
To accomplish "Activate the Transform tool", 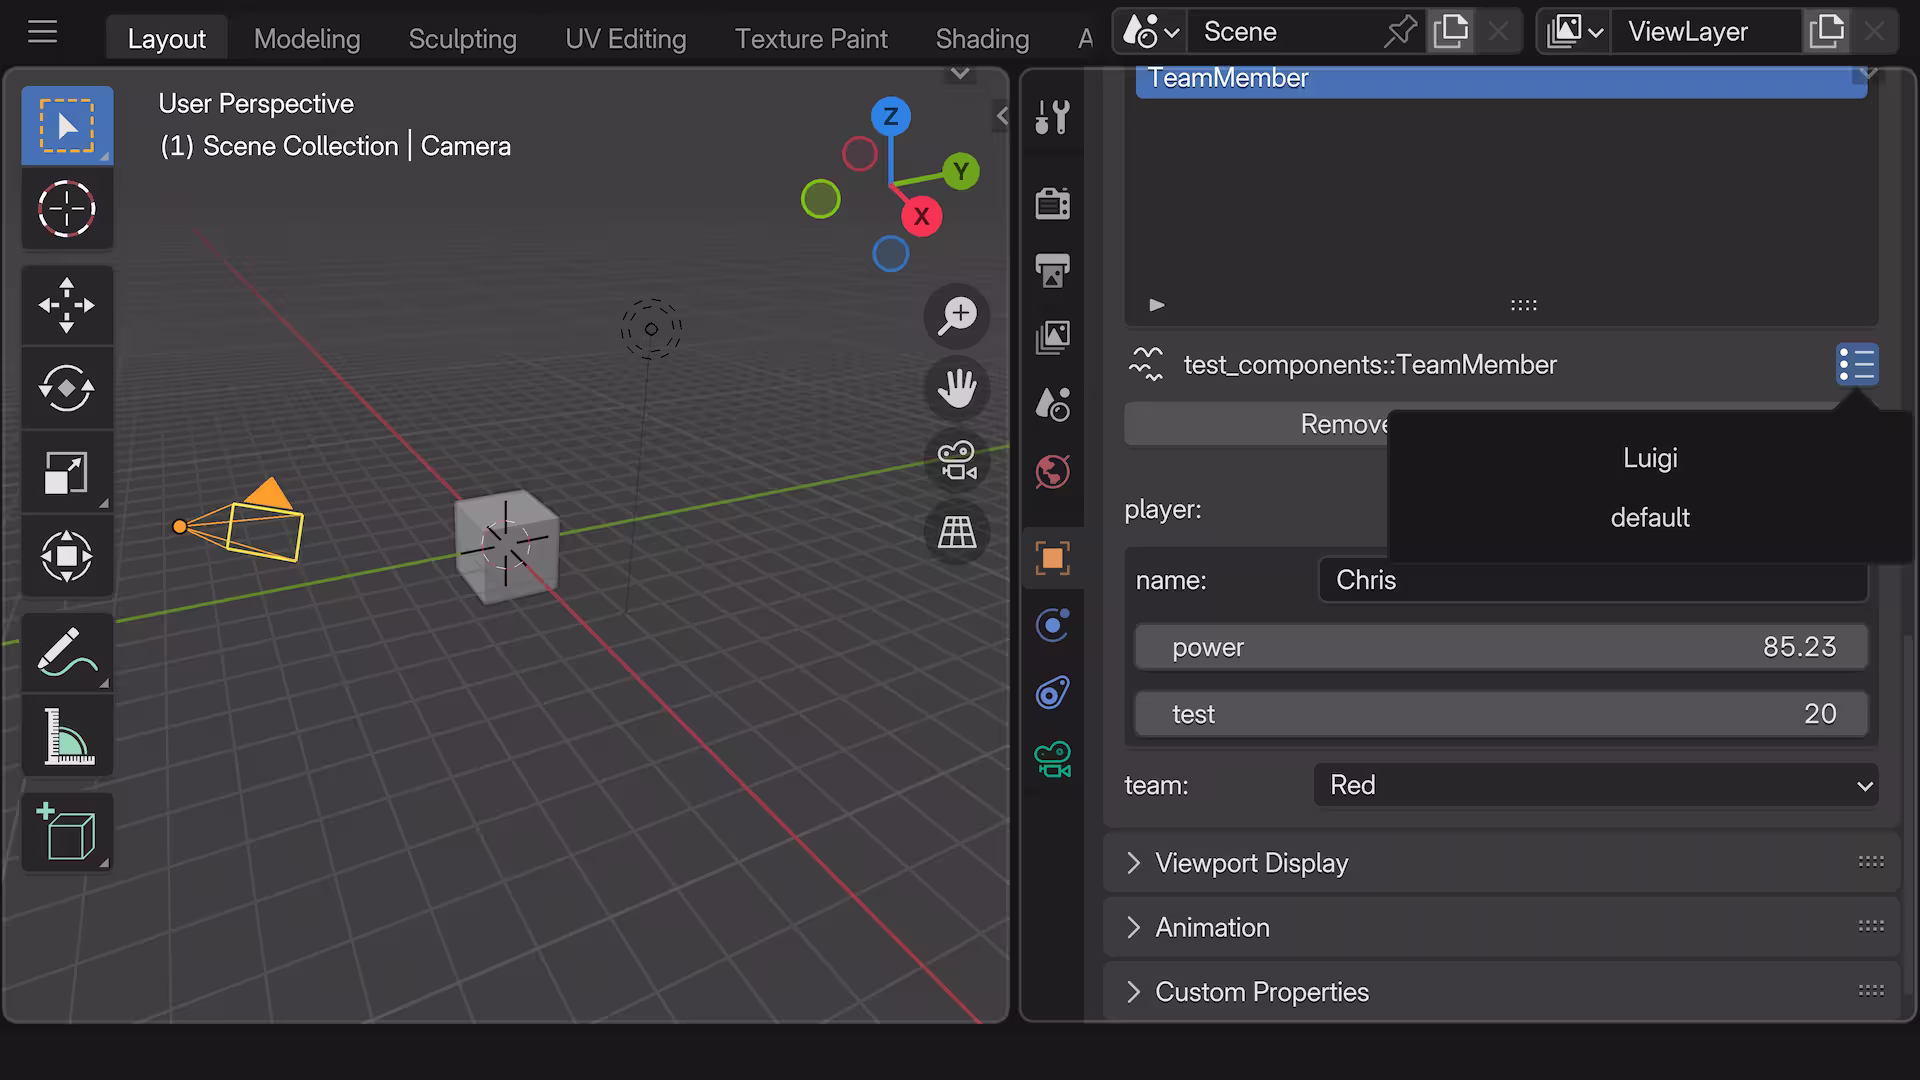I will pos(67,556).
